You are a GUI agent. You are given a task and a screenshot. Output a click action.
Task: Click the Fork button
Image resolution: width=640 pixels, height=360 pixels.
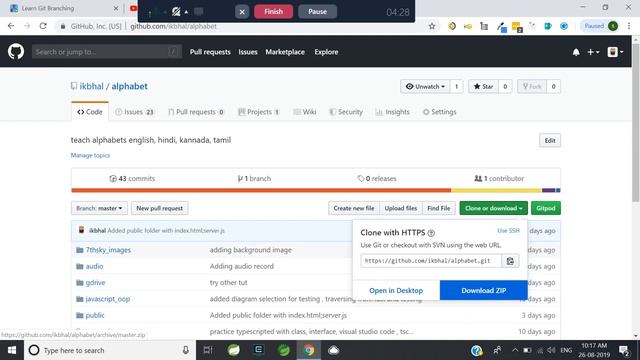532,87
